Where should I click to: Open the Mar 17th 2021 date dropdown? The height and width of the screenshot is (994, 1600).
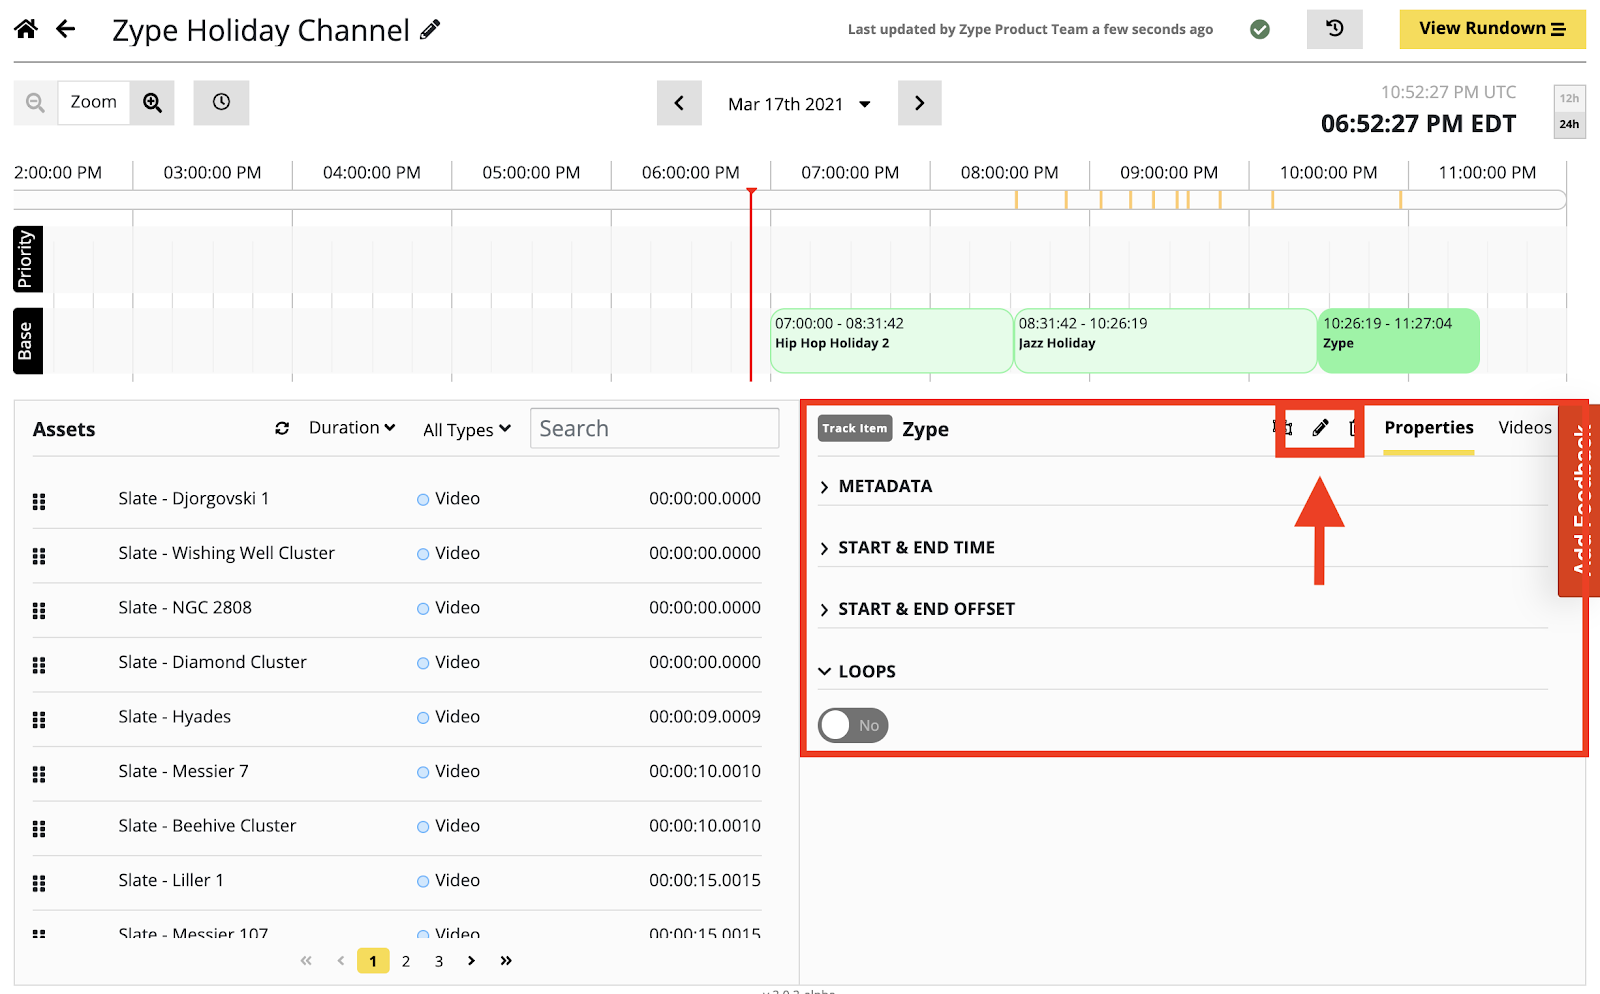pos(799,104)
